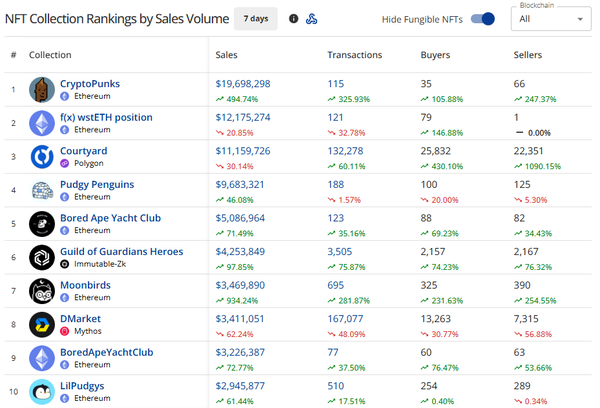Click the blue webhook icon by the title
Image resolution: width=600 pixels, height=408 pixels.
pyautogui.click(x=311, y=19)
